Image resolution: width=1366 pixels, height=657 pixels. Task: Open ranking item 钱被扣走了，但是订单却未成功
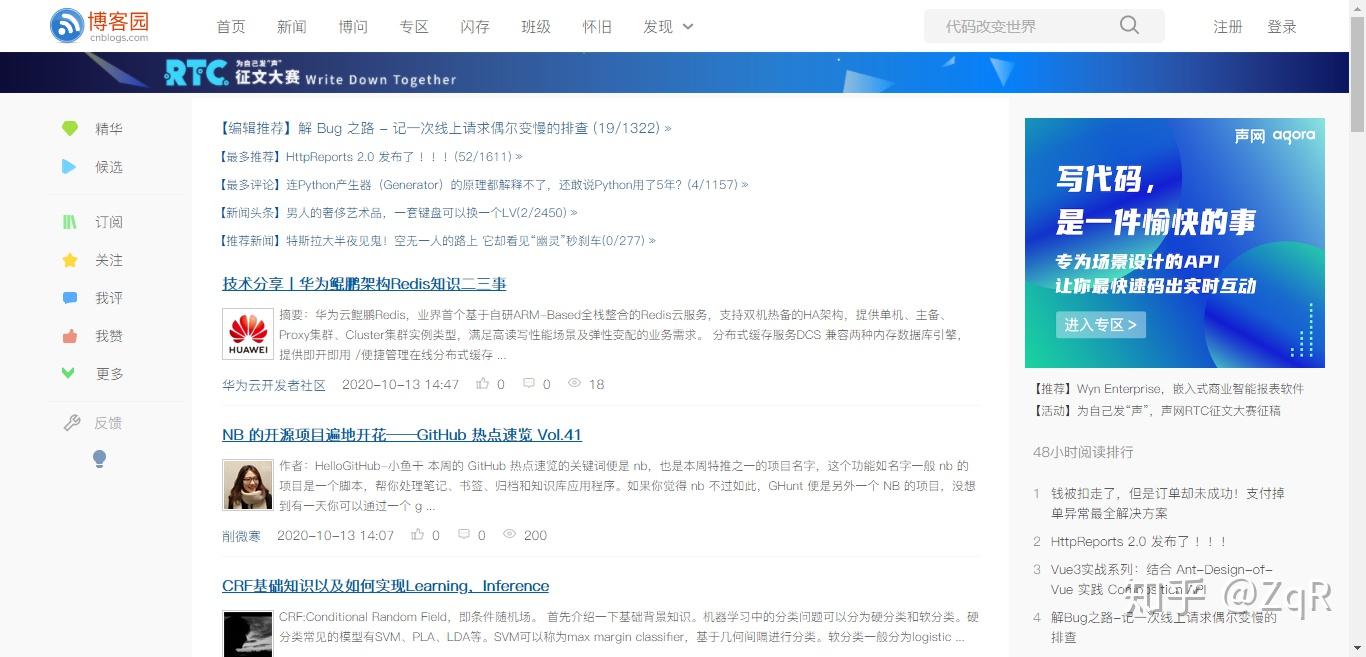point(1167,503)
